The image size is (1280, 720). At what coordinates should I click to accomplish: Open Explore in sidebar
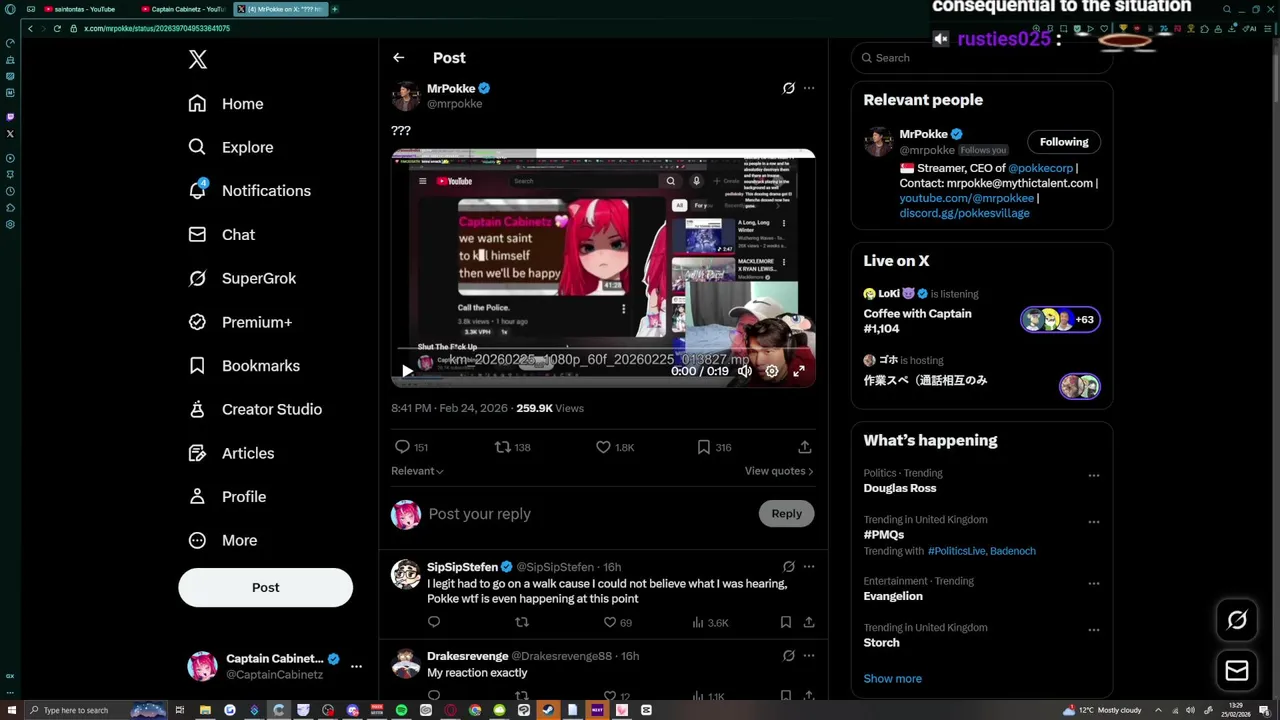[231, 147]
